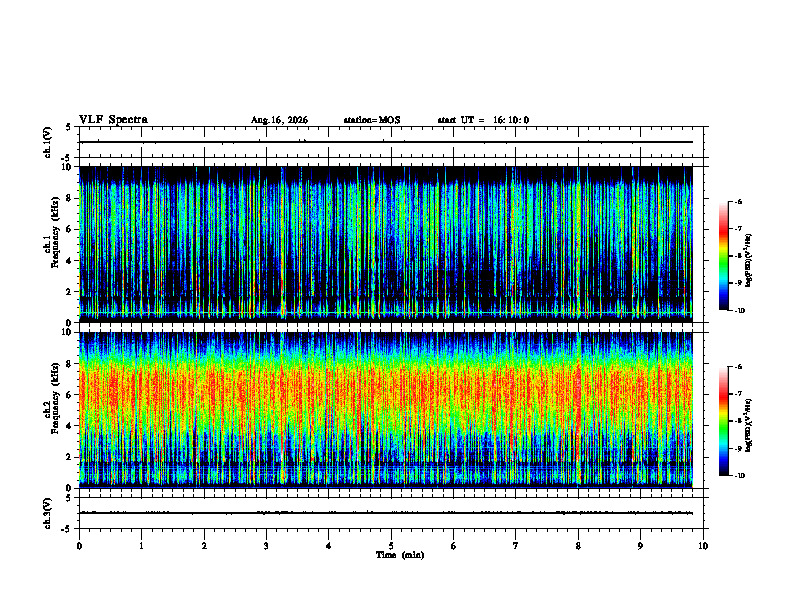Click the ch.3 voltage trace line panel
Image resolution: width=792 pixels, height=612 pixels.
[x=391, y=513]
